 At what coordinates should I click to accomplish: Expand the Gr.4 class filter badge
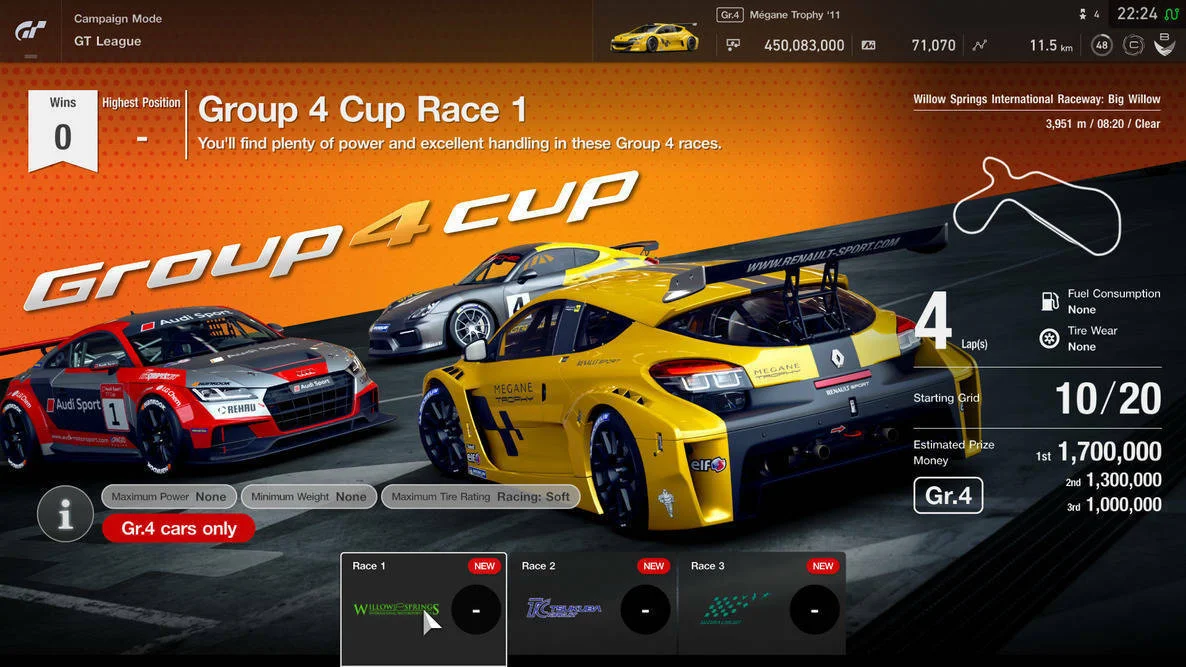coord(947,494)
